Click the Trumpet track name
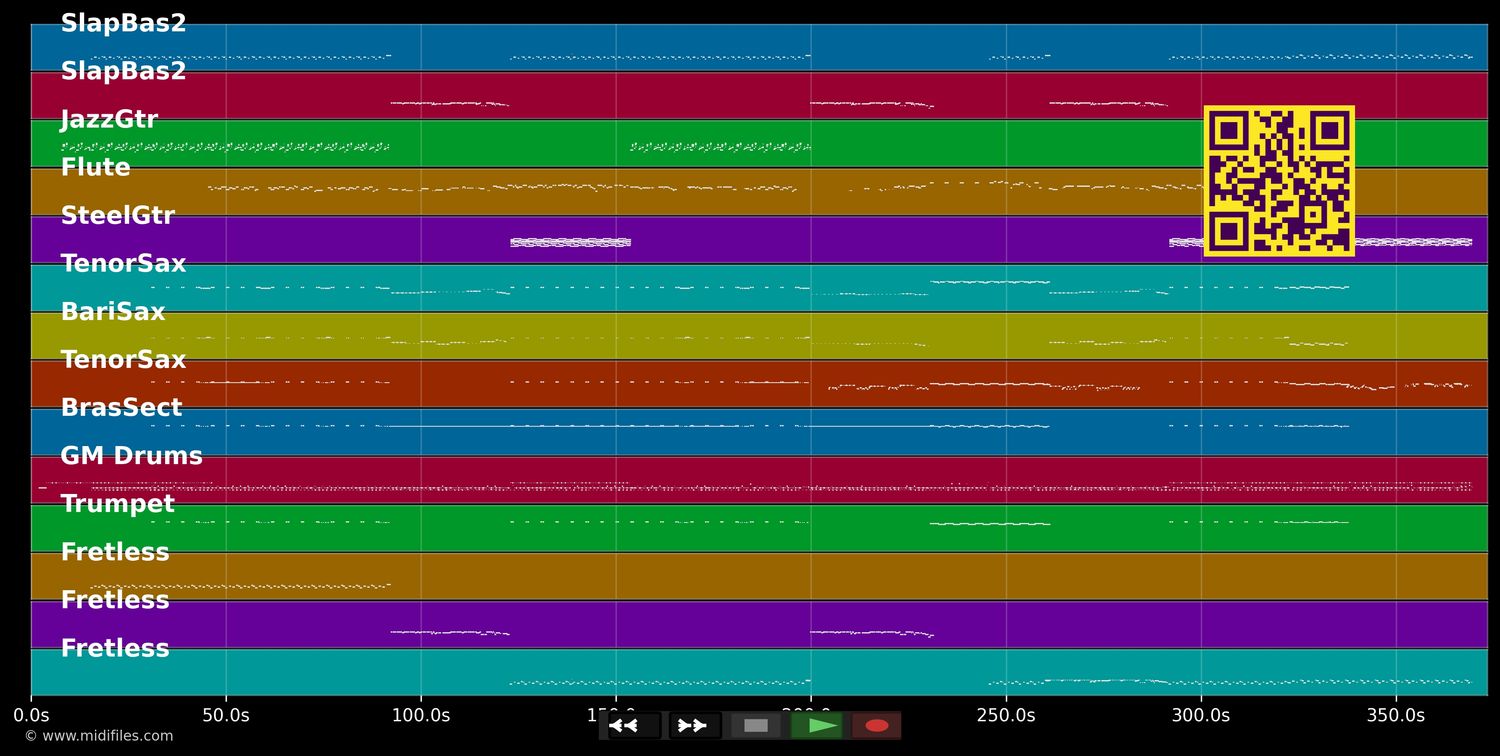The width and height of the screenshot is (1500, 756). [117, 504]
